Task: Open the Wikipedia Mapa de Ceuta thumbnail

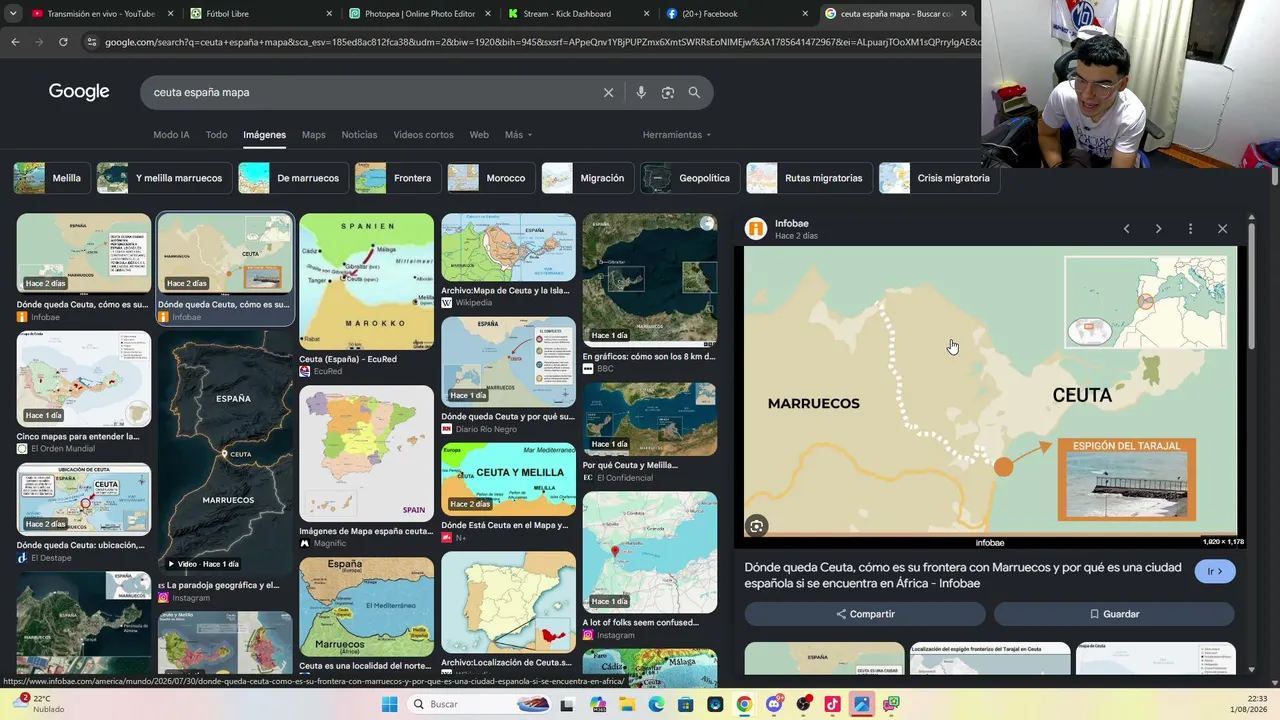Action: click(509, 247)
